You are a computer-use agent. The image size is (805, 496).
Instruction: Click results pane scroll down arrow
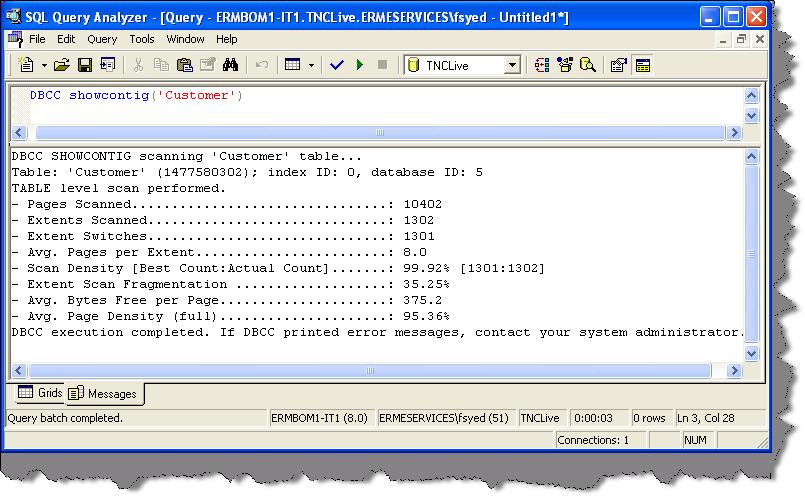click(x=751, y=353)
